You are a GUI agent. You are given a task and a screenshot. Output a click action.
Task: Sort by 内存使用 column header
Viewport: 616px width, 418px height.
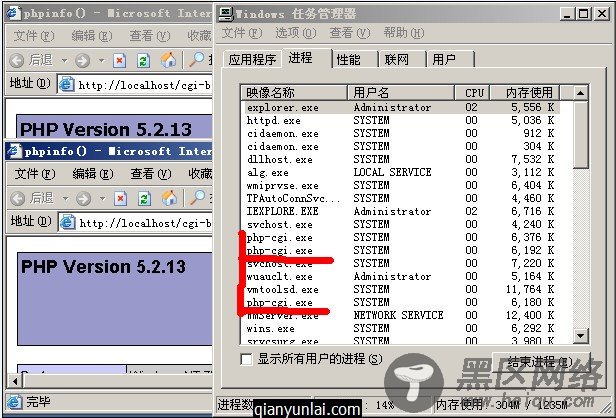pos(526,93)
